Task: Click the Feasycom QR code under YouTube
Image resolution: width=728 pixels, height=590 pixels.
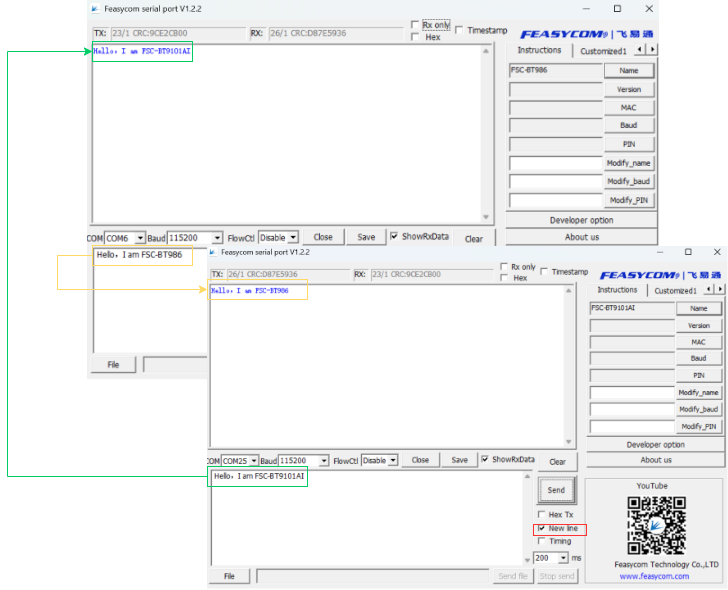Action: [656, 525]
